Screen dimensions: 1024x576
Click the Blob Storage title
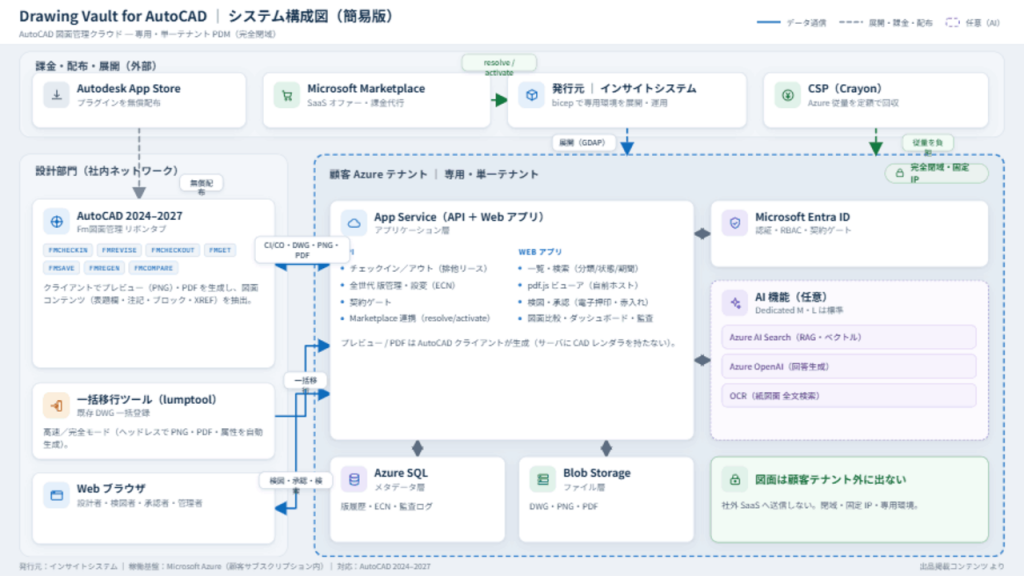pyautogui.click(x=597, y=473)
